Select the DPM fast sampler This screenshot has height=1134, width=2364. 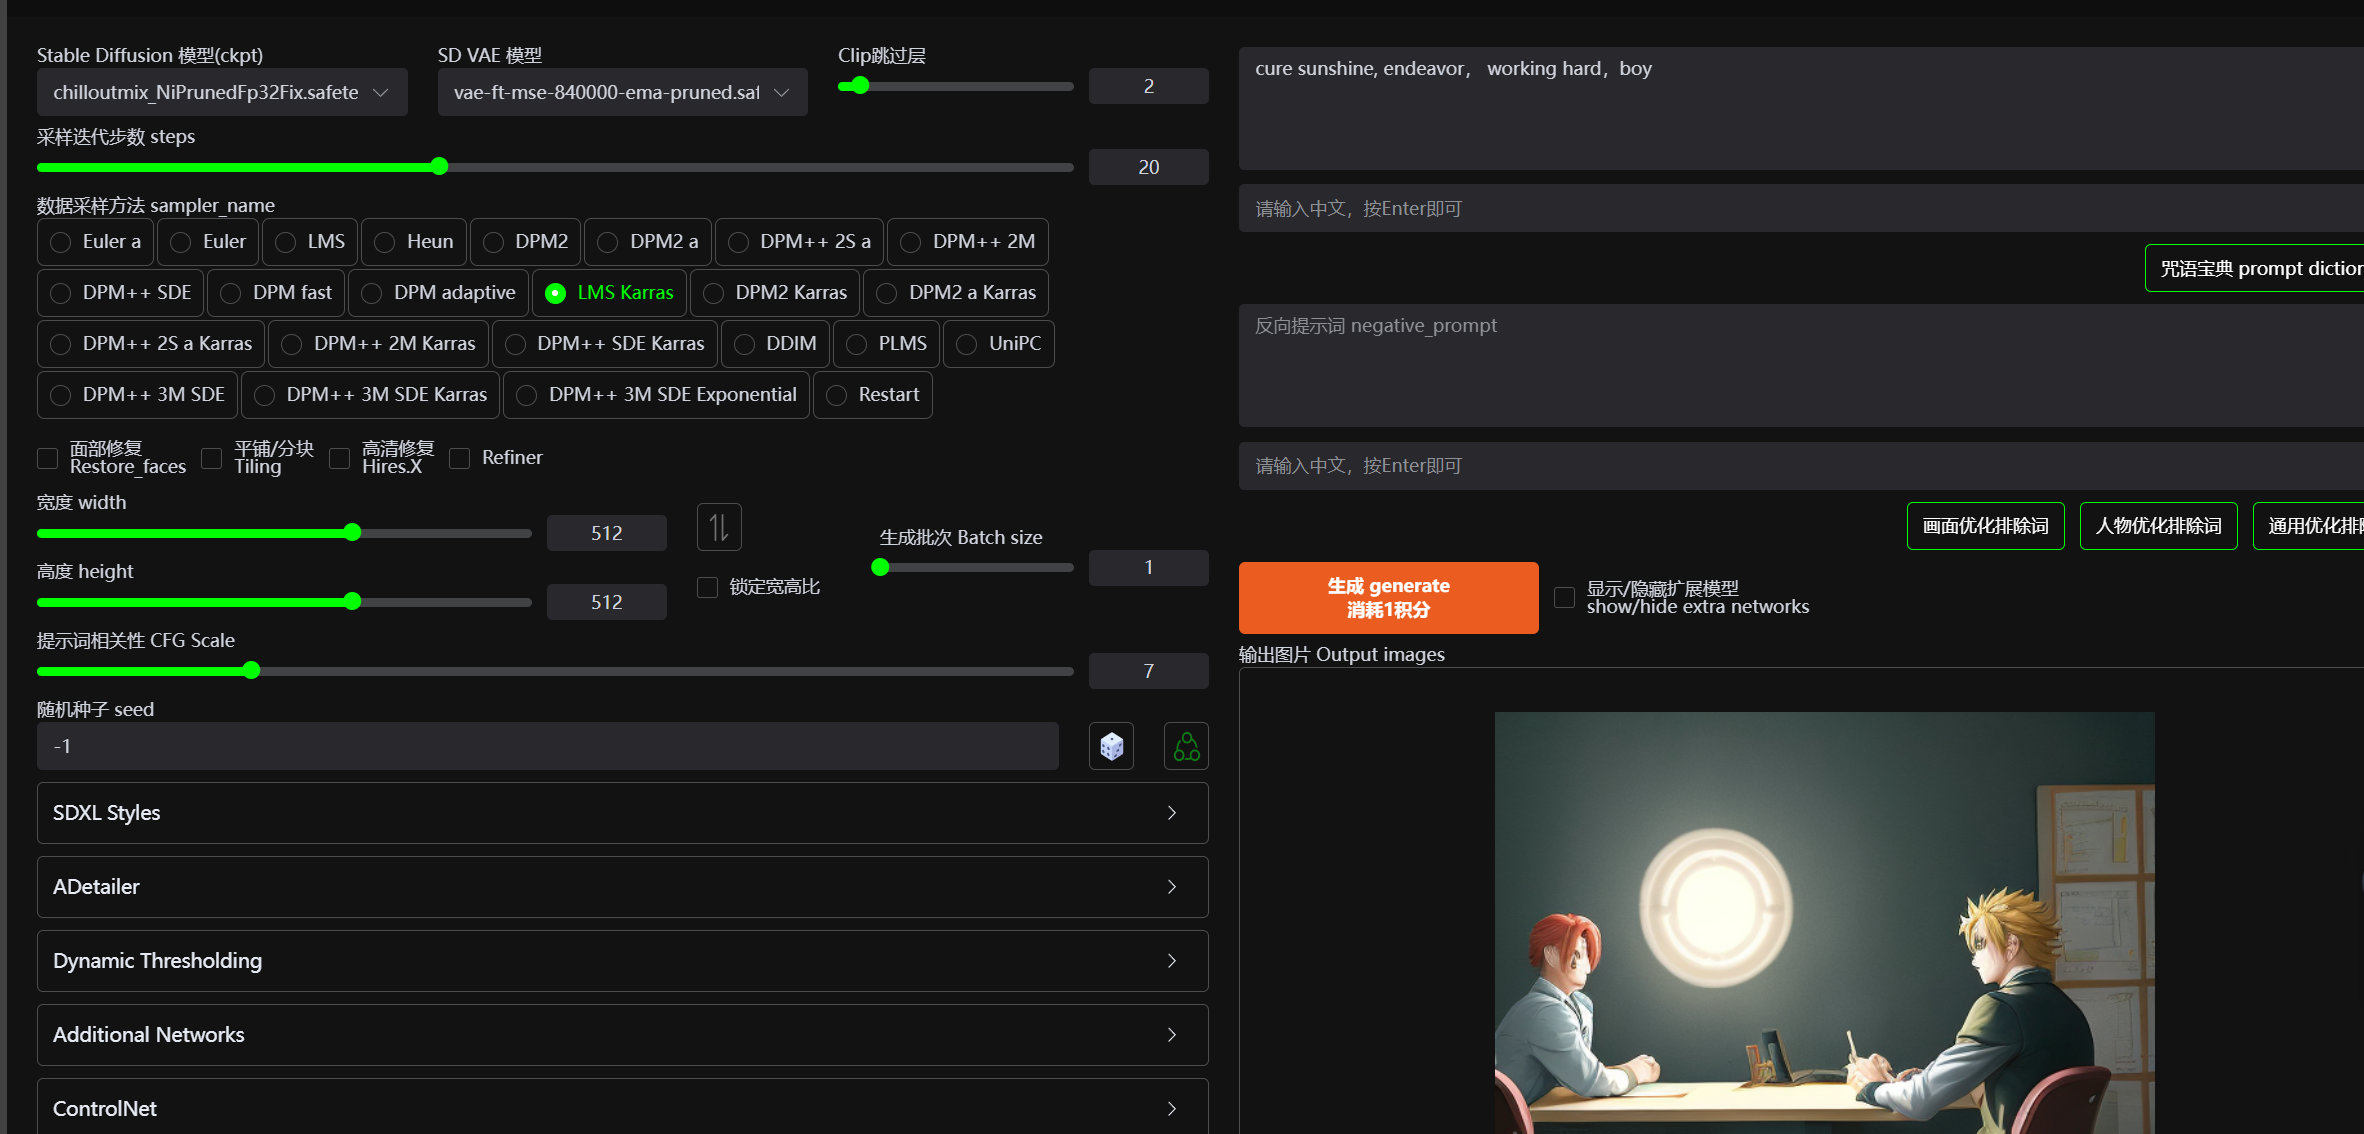[x=276, y=293]
